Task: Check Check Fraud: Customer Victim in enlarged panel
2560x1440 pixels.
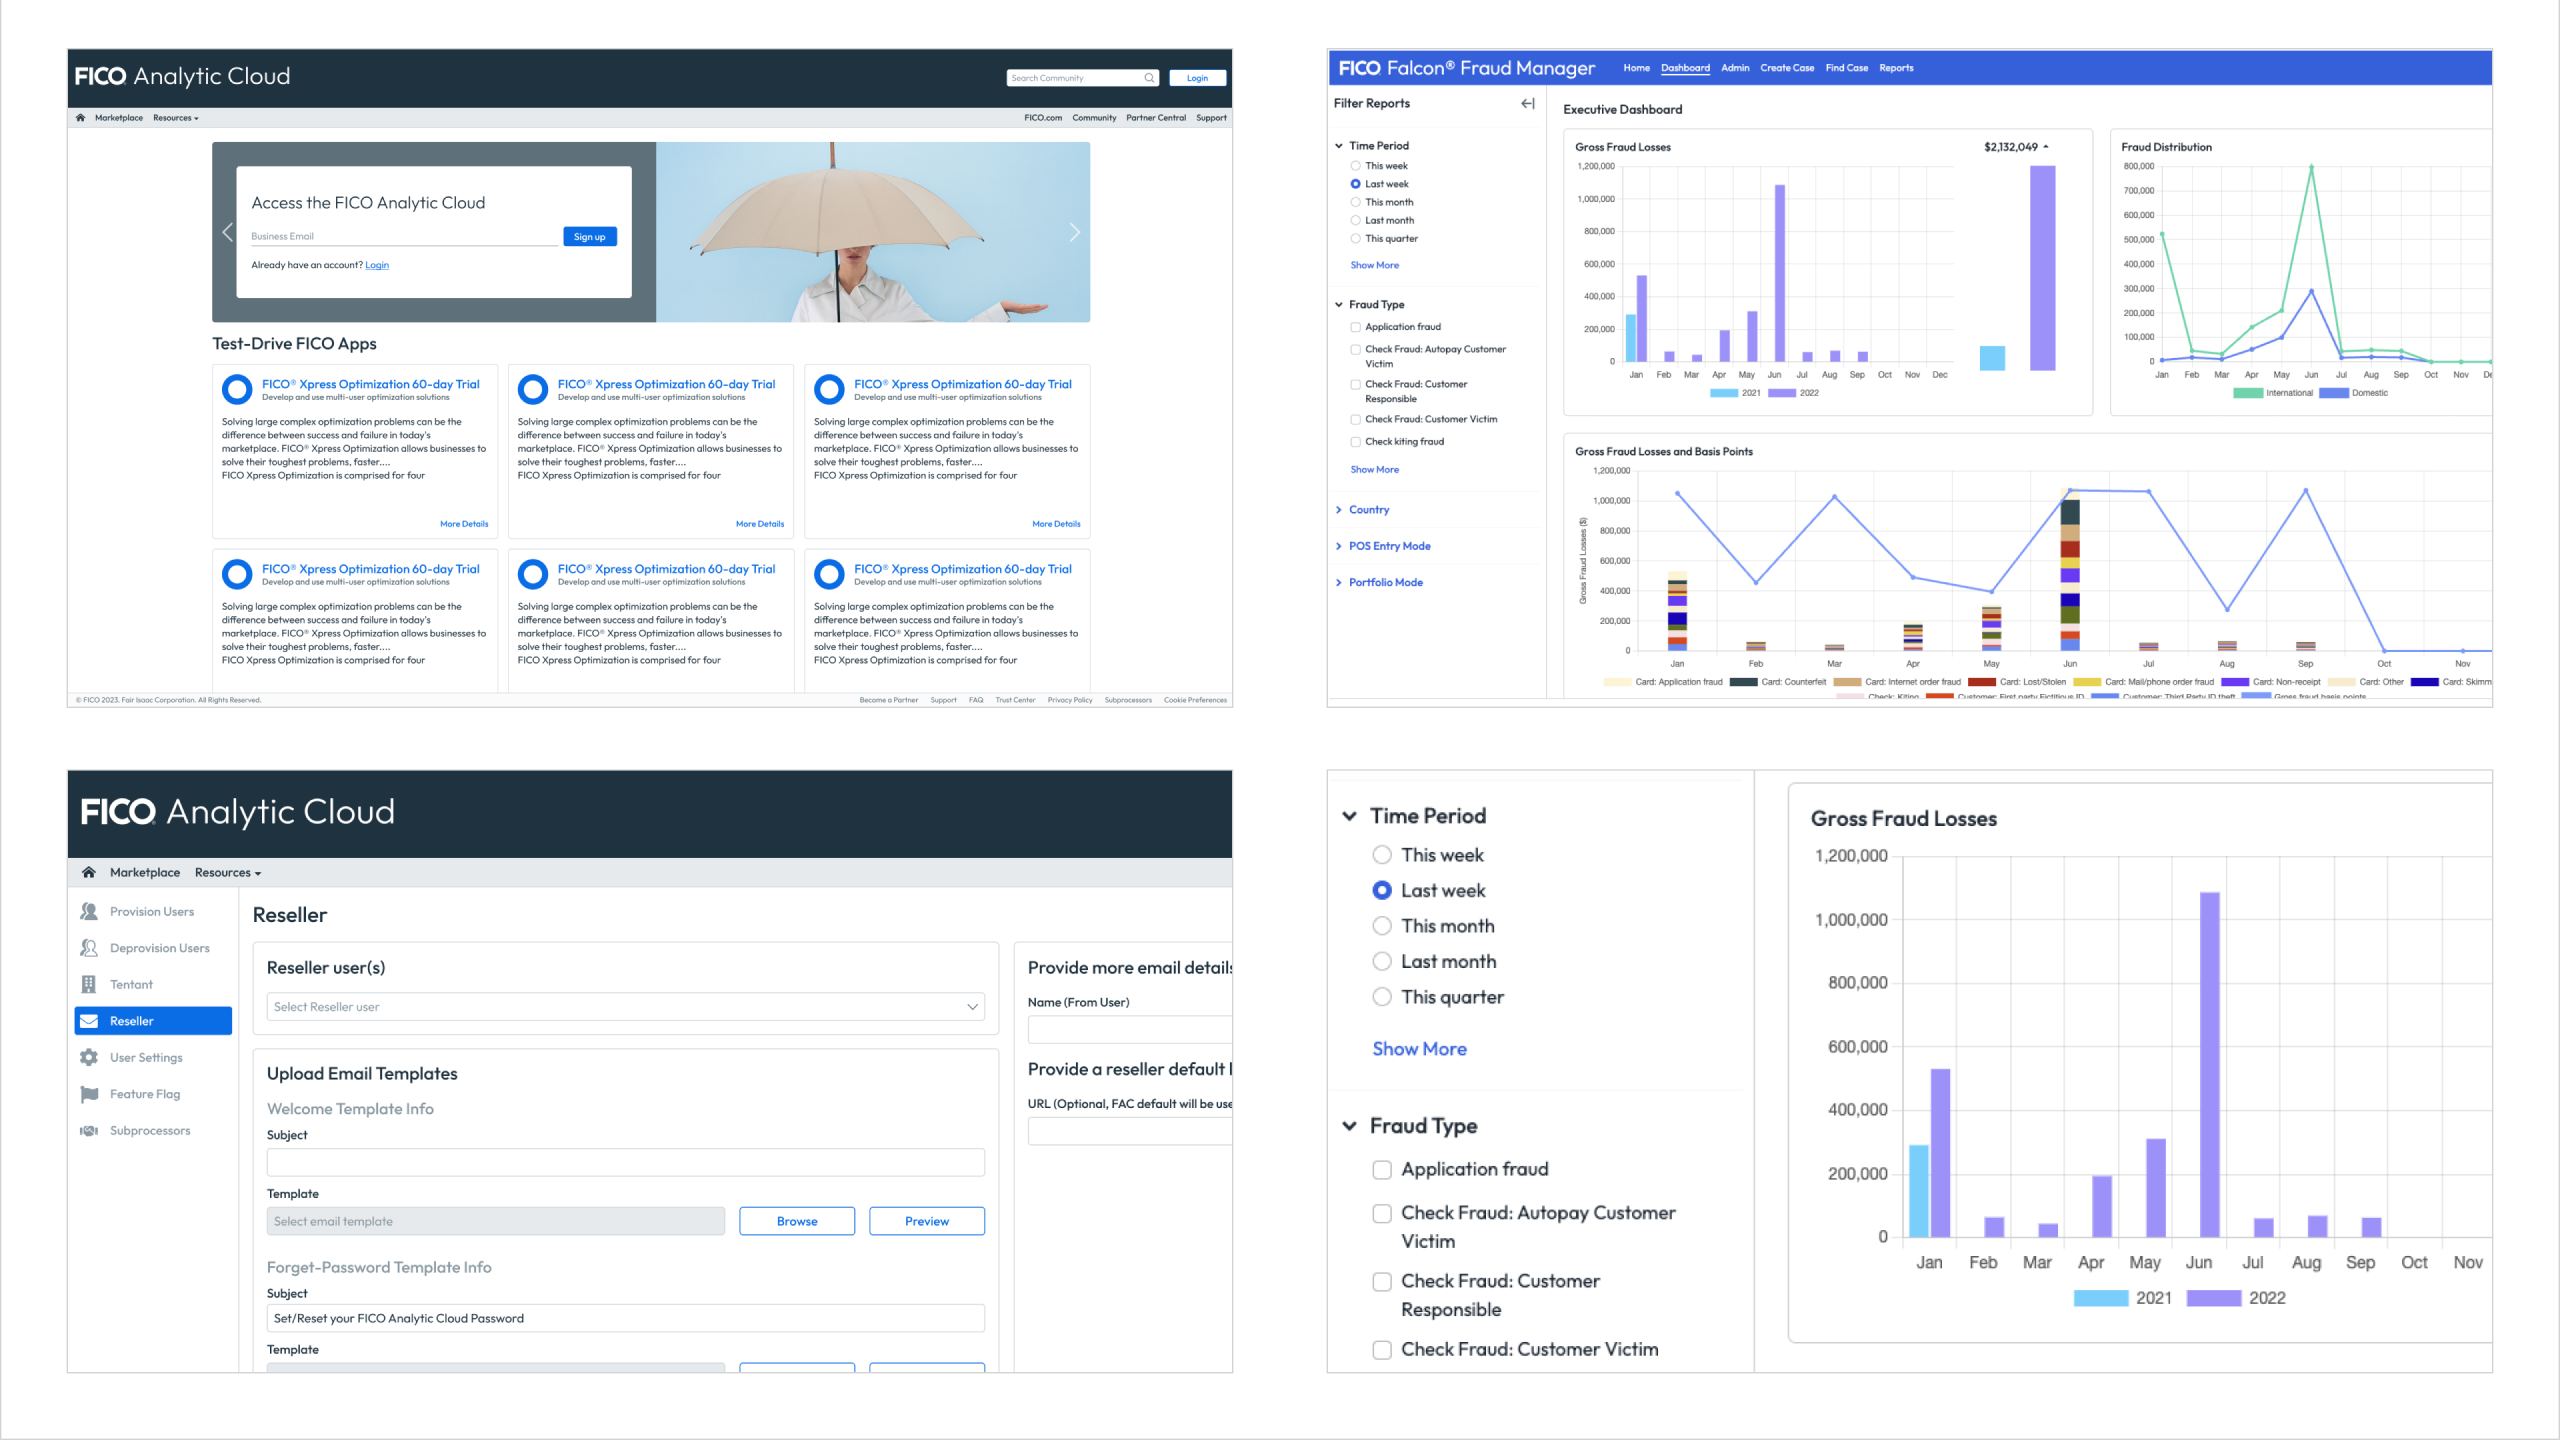Action: click(x=1382, y=1350)
